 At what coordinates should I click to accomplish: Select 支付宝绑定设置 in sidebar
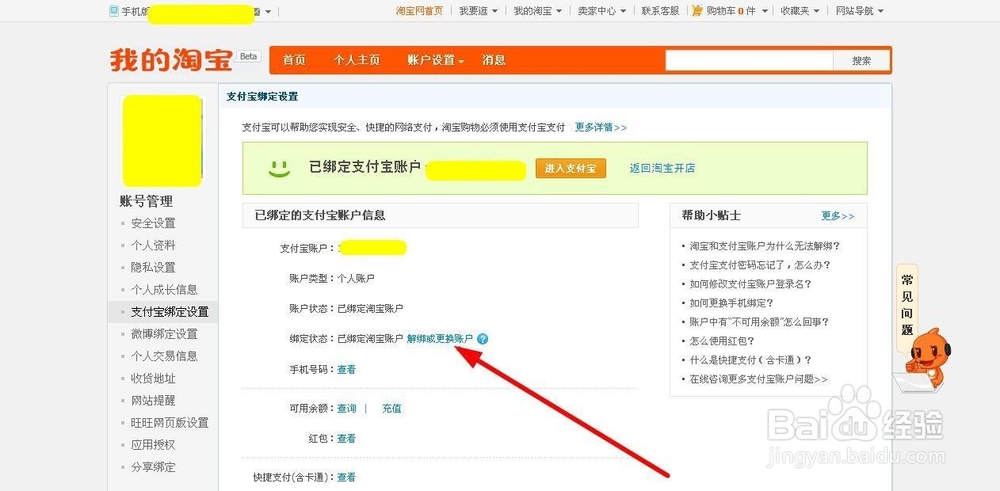pyautogui.click(x=170, y=312)
